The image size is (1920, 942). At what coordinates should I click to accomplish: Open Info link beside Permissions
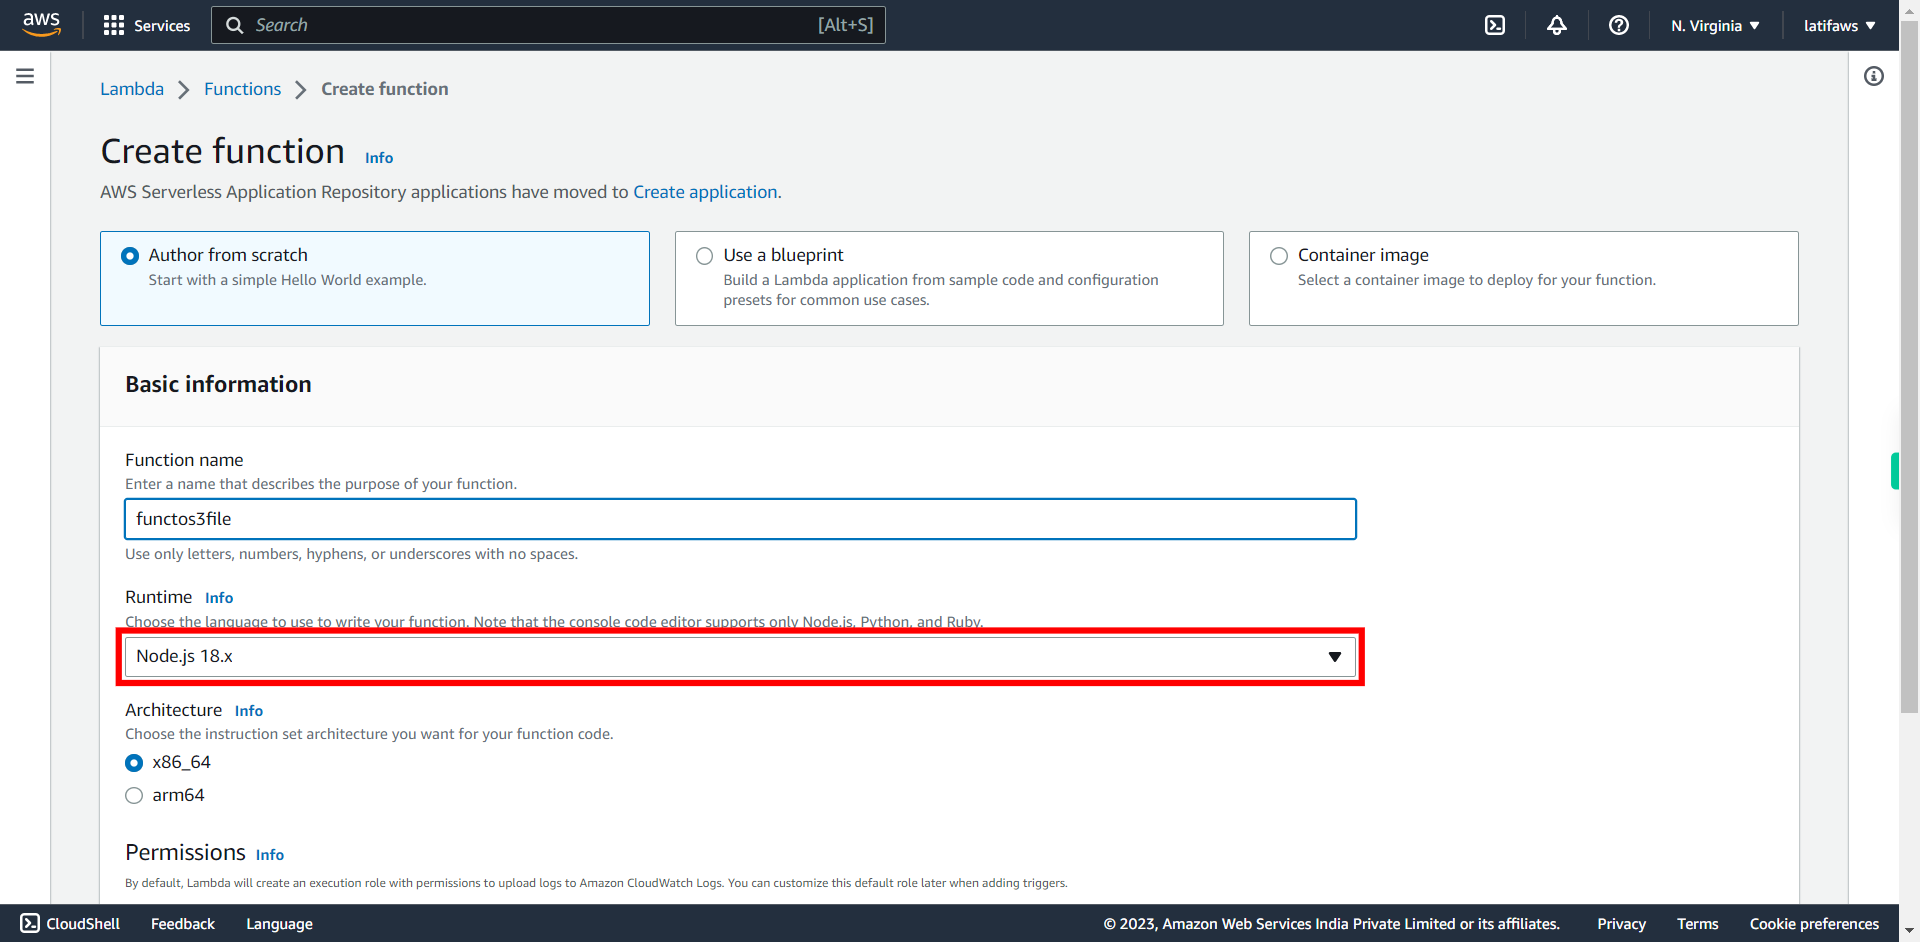(x=270, y=855)
